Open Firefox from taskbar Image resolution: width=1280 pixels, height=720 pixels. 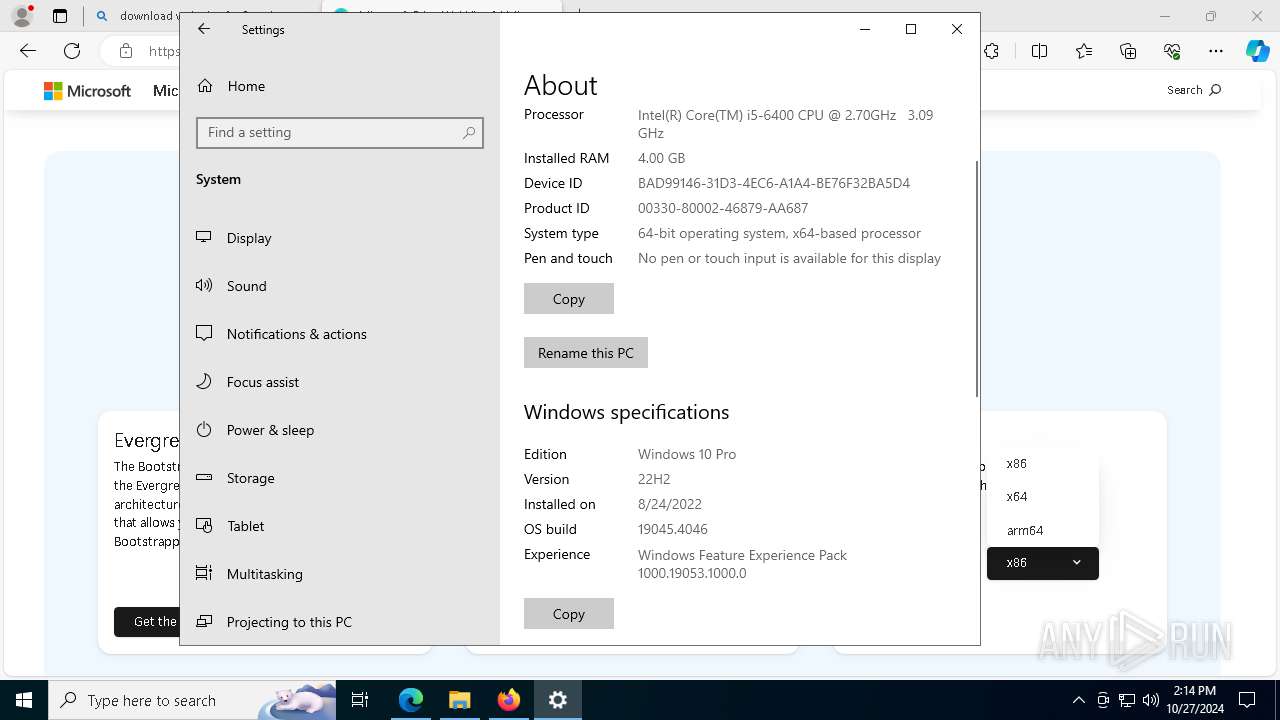tap(509, 700)
